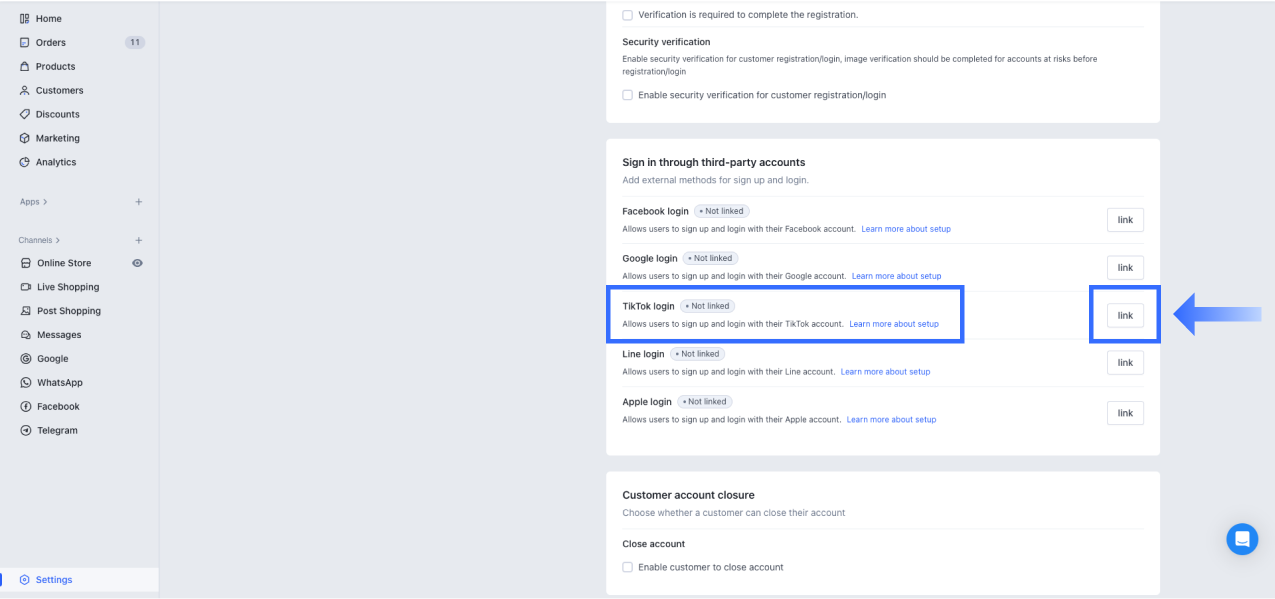This screenshot has height=599, width=1275.
Task: Check Enable customer to close account
Action: 628,567
